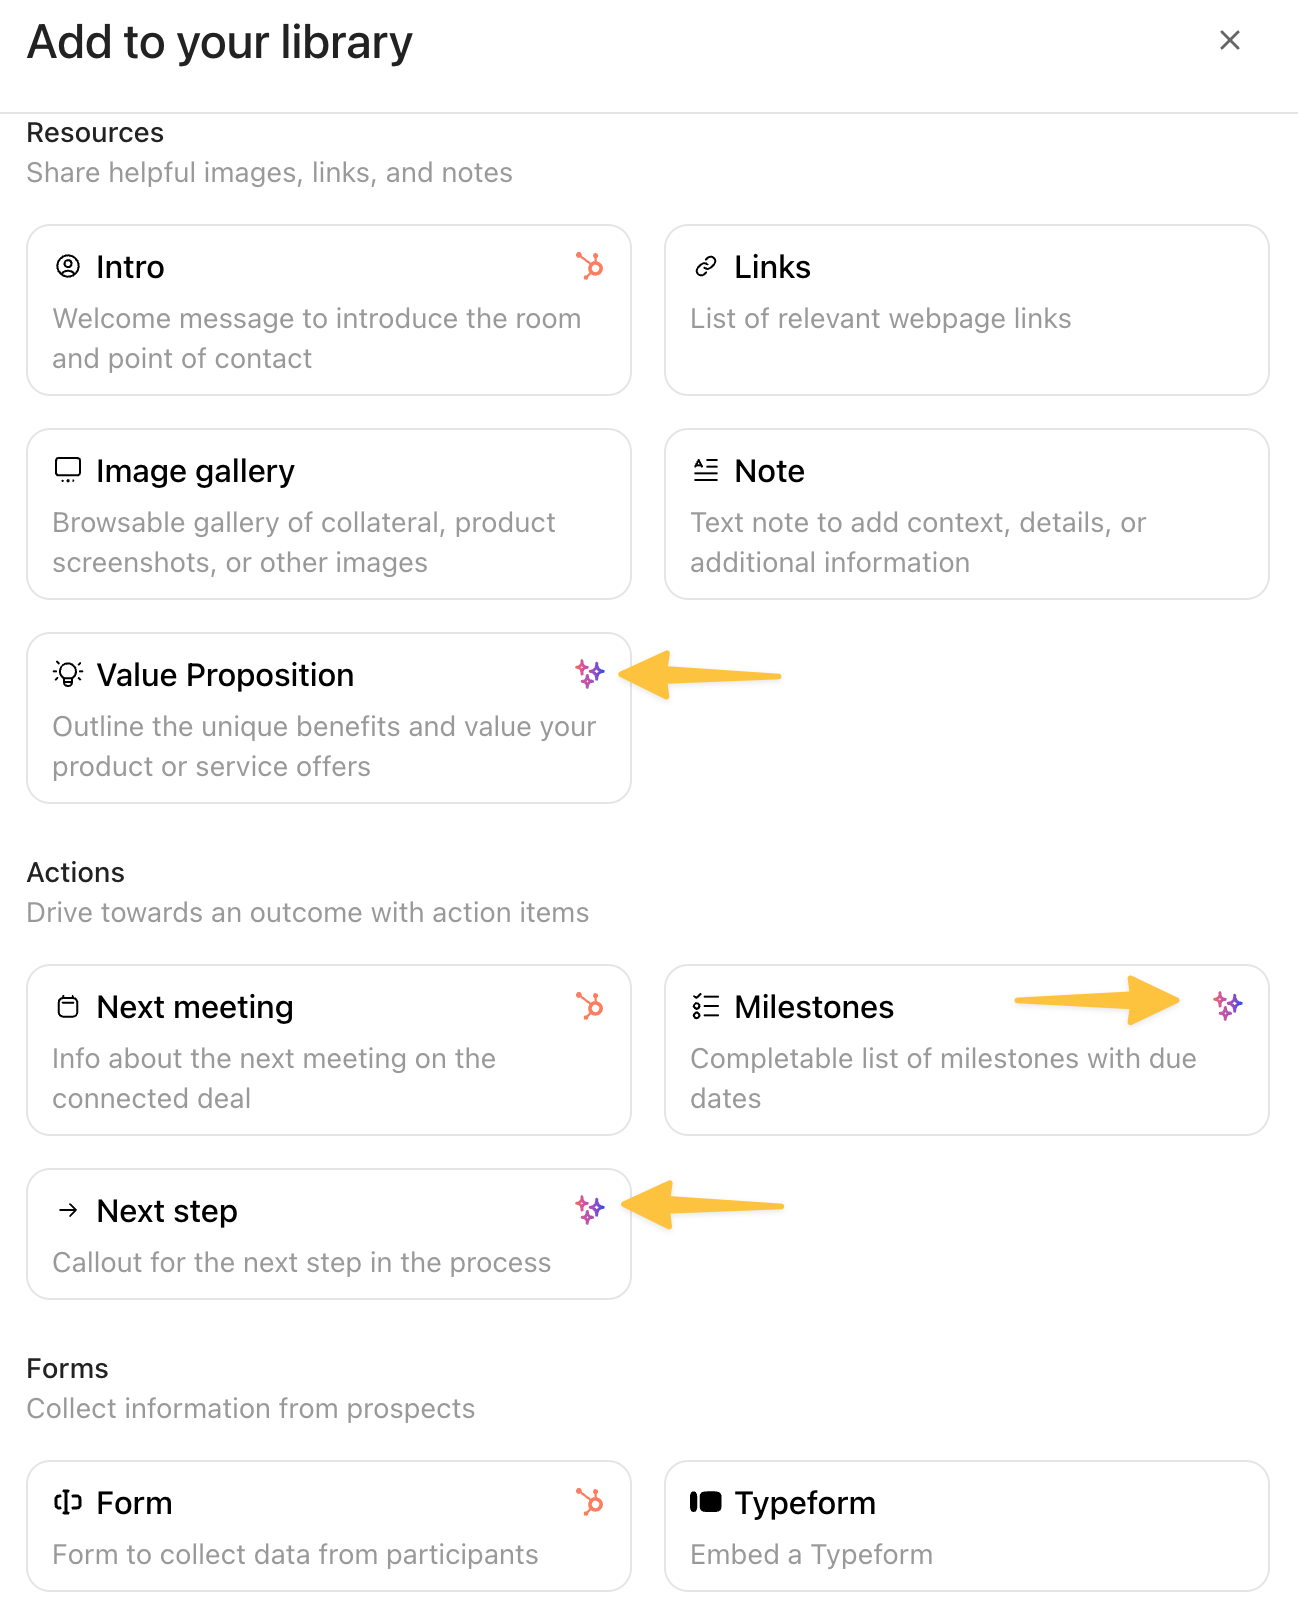1298x1618 pixels.
Task: Add the Intro welcome message block
Action: tap(328, 310)
